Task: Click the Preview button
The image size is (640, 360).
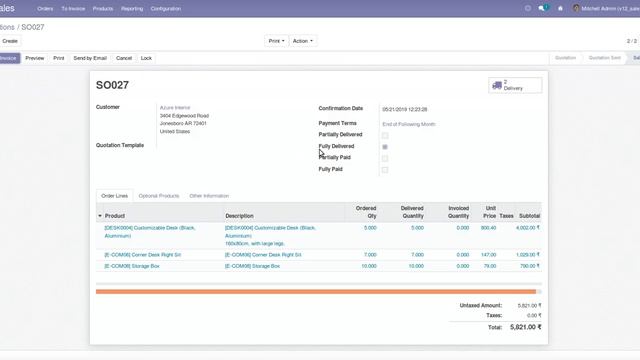Action: pyautogui.click(x=35, y=58)
